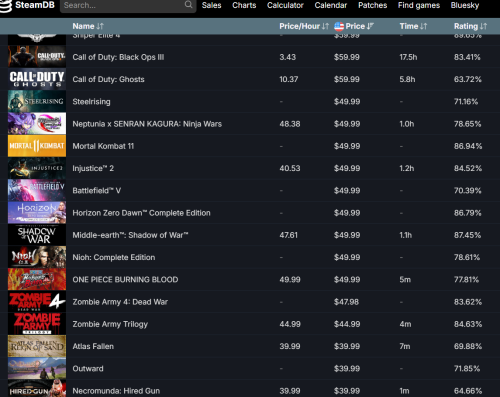
Task: Open Find games menu
Action: tap(419, 5)
